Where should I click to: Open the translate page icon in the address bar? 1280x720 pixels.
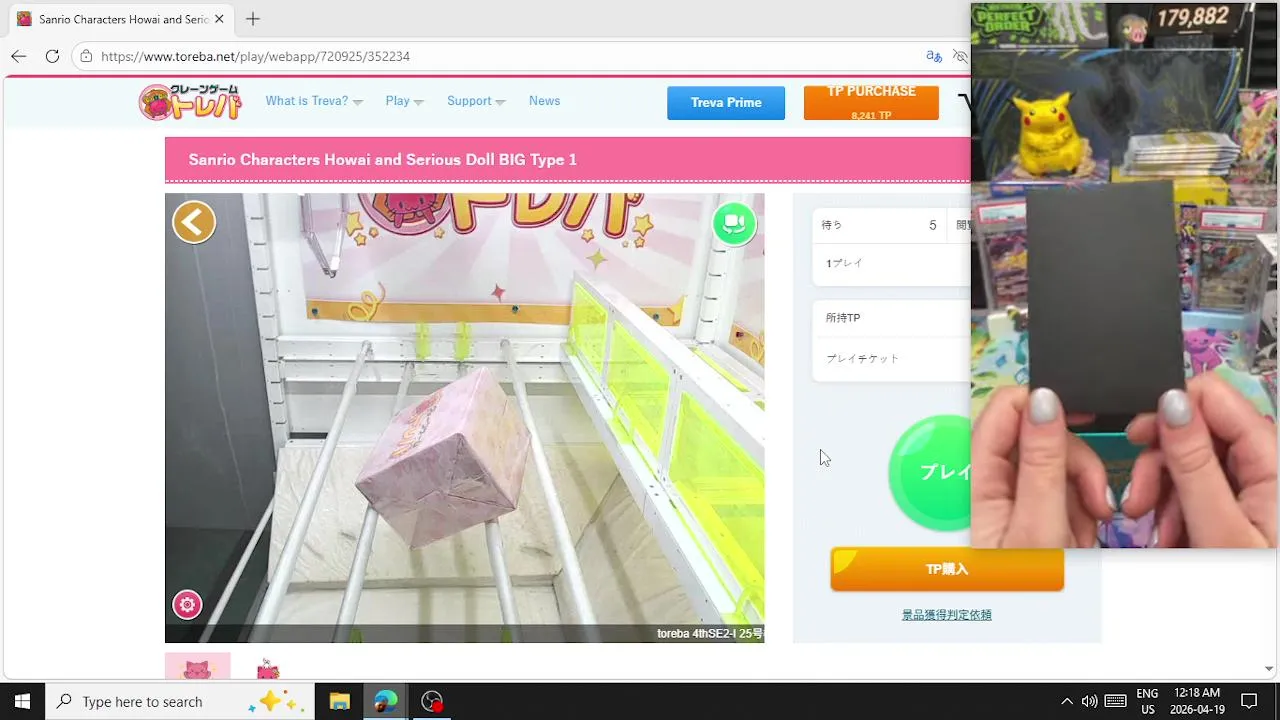[934, 56]
